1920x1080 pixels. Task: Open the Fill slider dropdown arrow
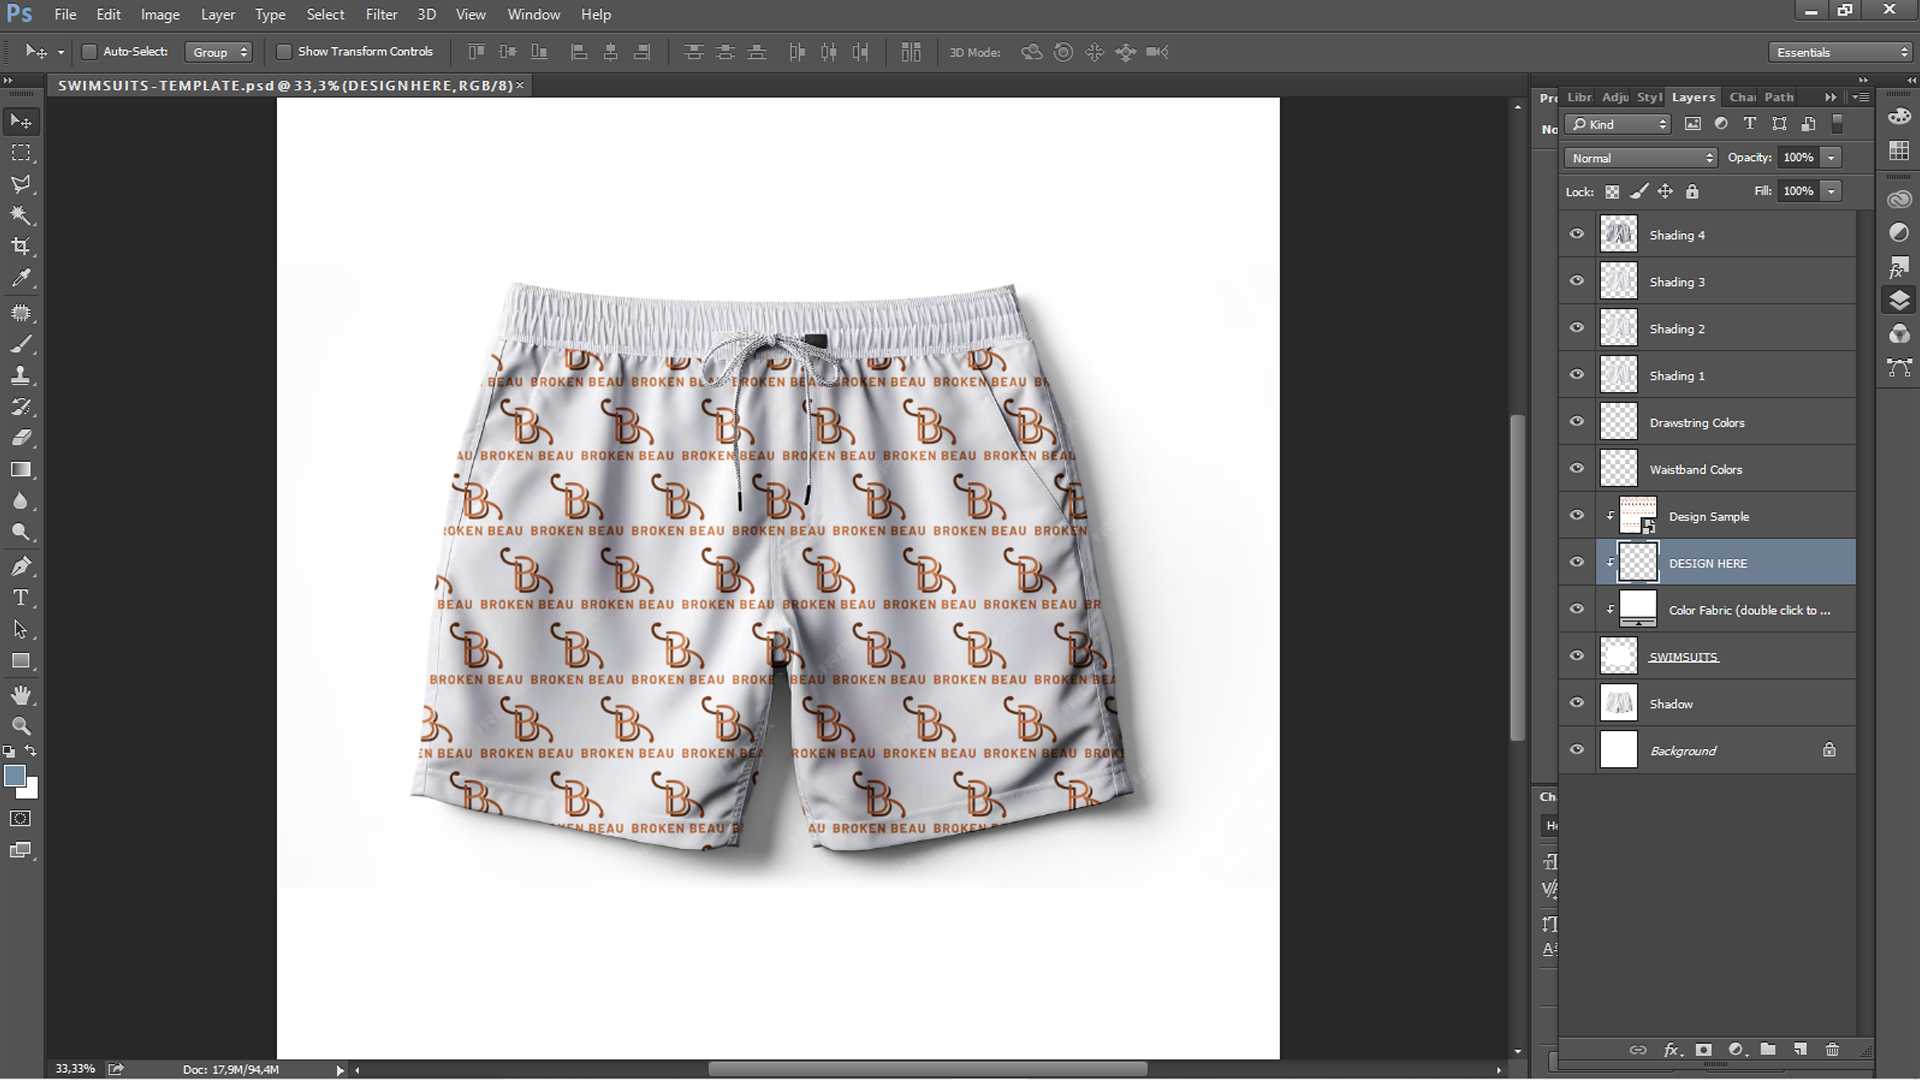1831,191
